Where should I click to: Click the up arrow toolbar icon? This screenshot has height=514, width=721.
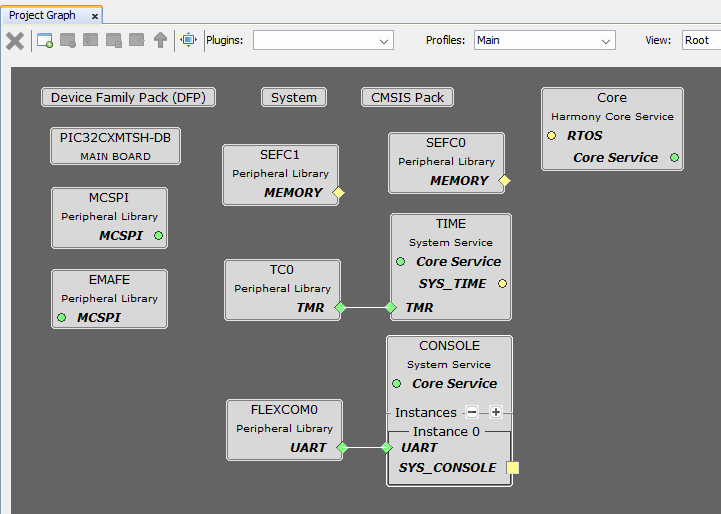pos(160,40)
